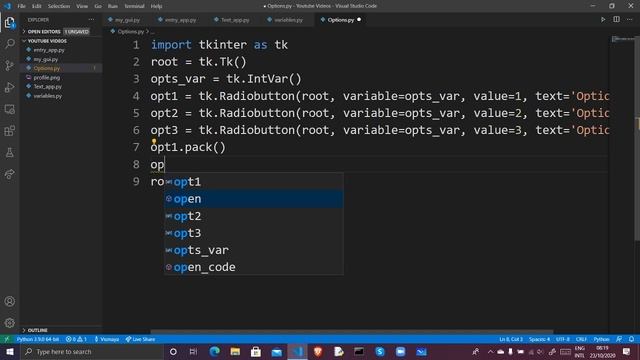
Task: Open Microsoft Store from taskbar
Action: [256, 351]
